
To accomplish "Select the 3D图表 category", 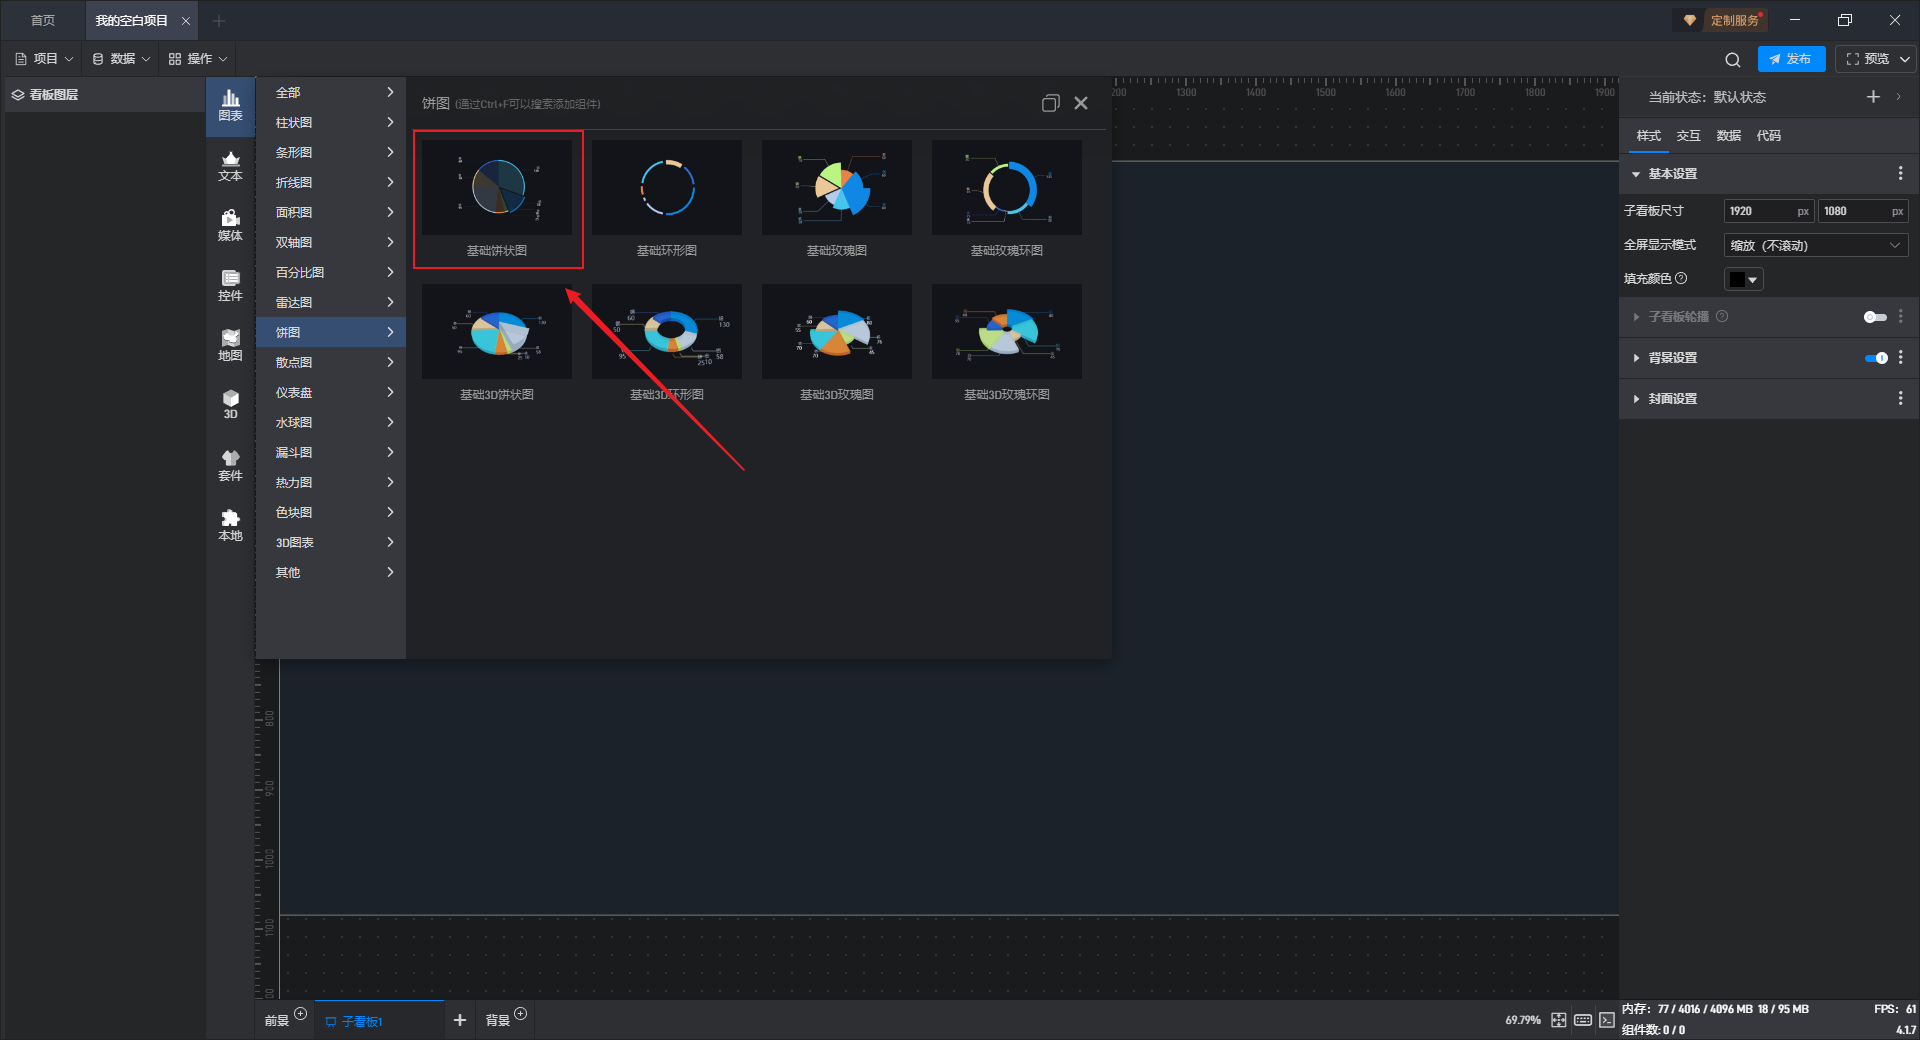I will point(331,543).
